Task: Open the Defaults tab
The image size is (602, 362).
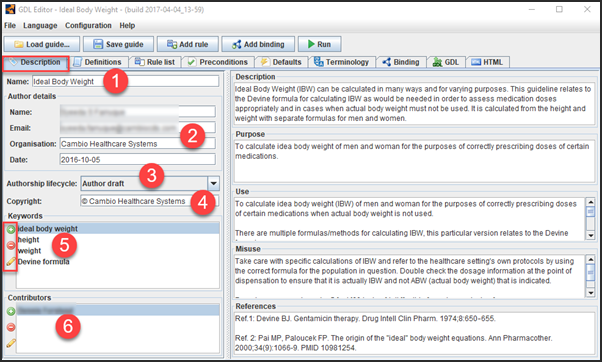Action: (x=281, y=62)
